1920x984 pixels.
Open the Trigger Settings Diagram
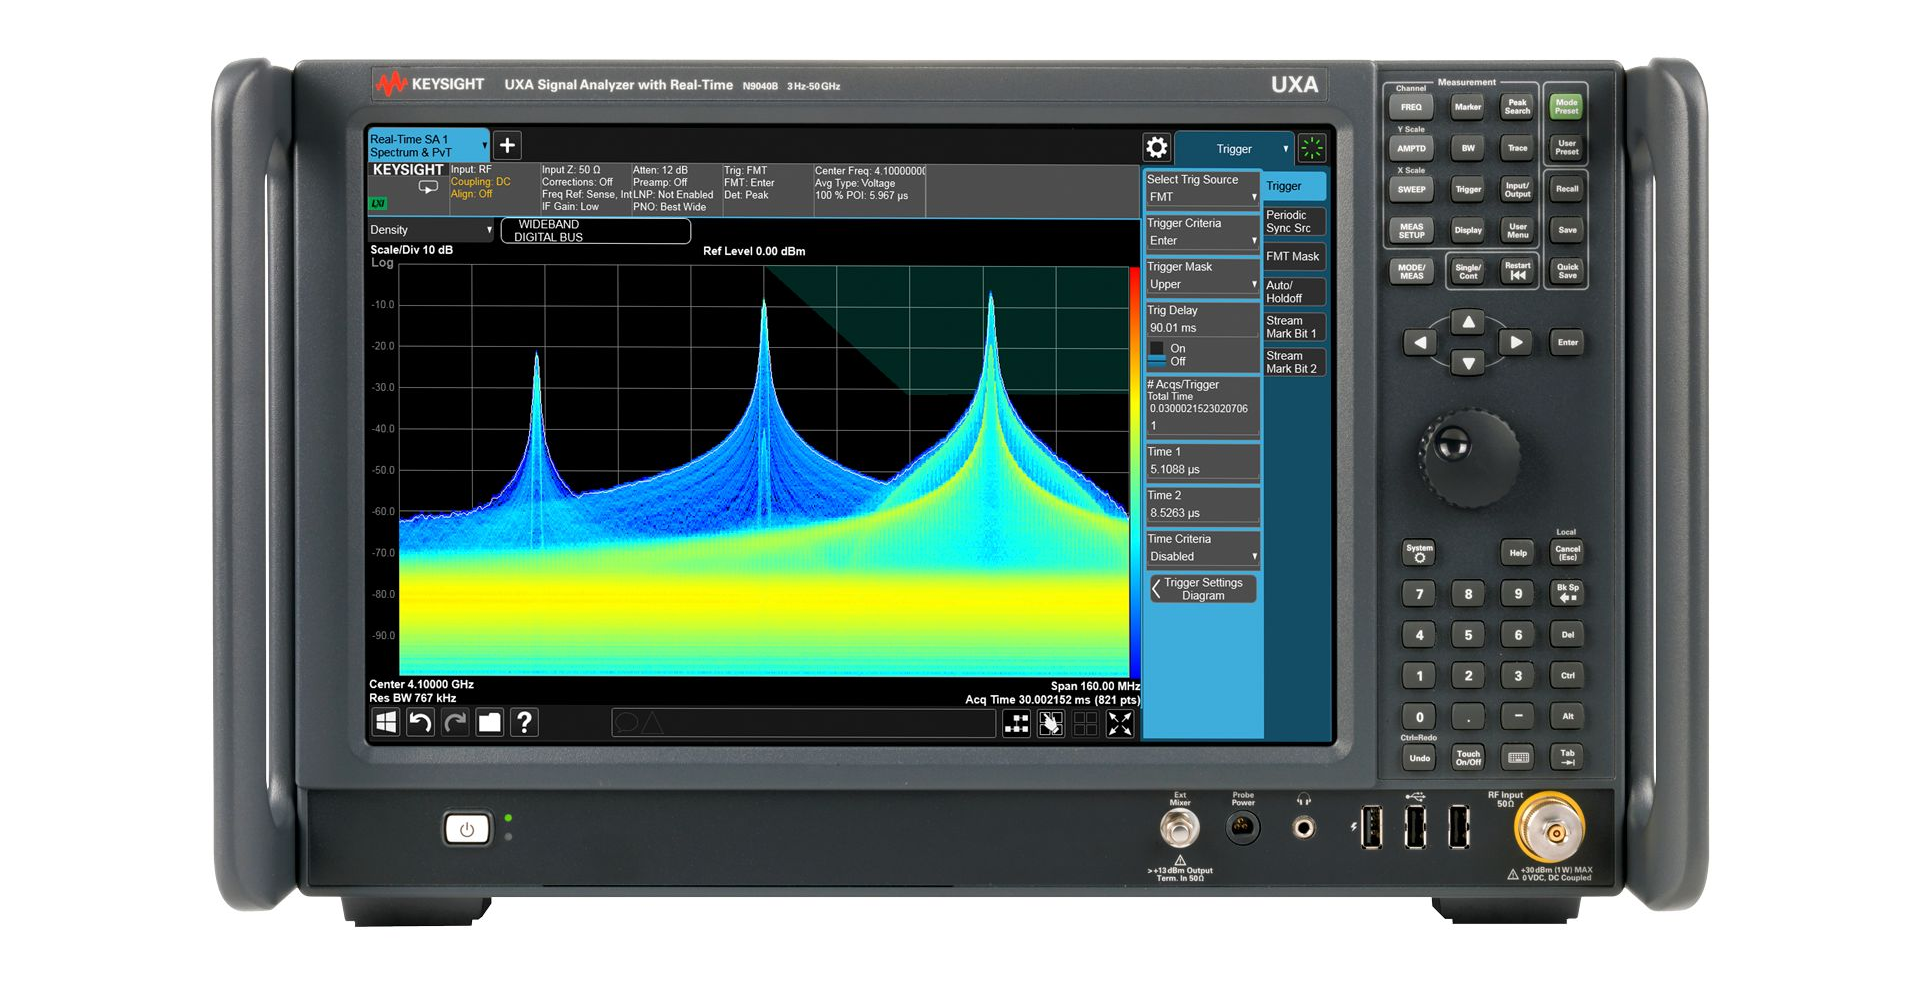(x=1203, y=588)
